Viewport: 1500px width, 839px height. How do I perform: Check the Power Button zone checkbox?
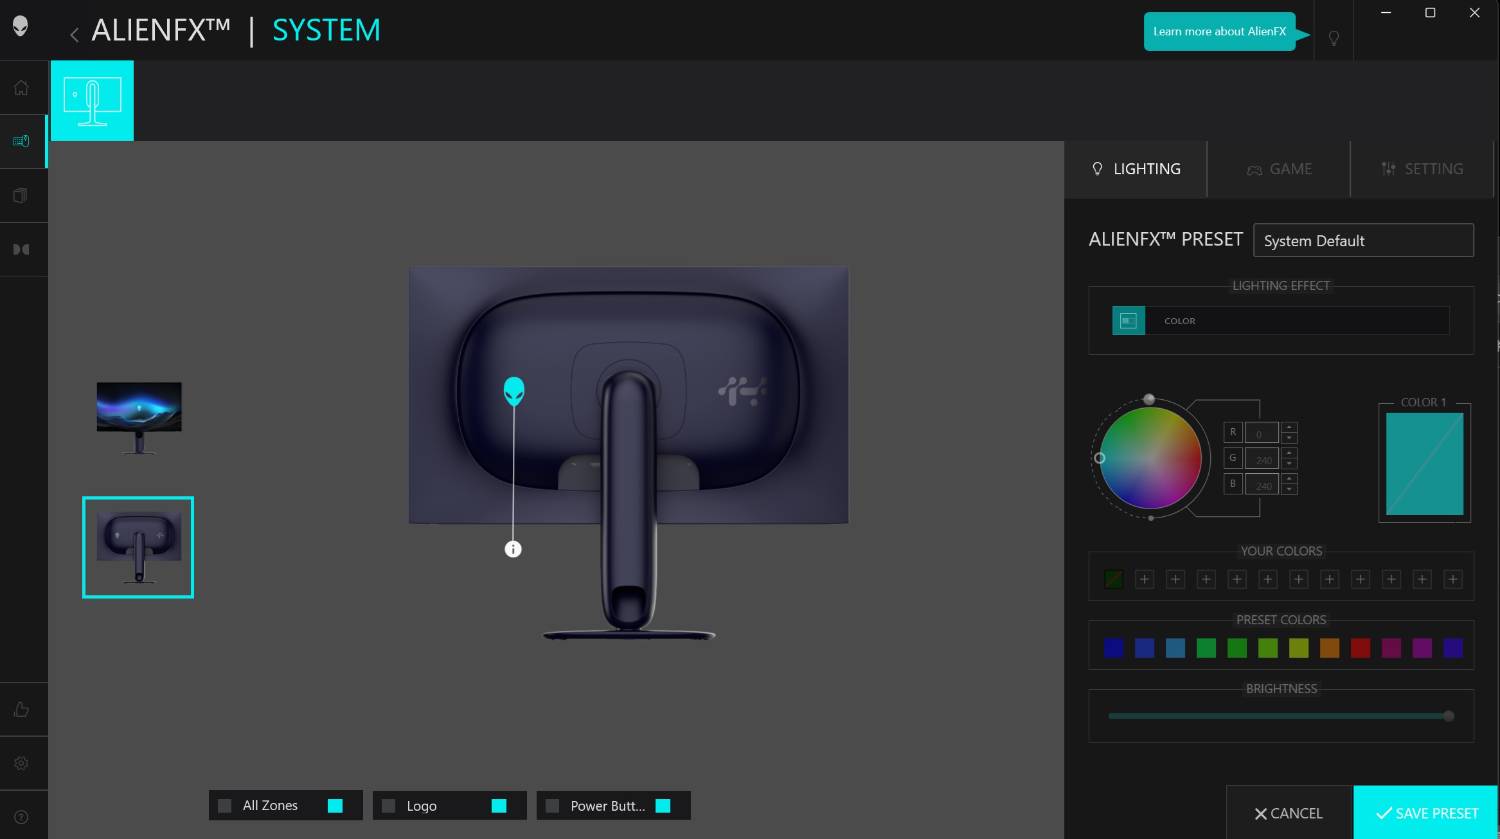[x=553, y=805]
